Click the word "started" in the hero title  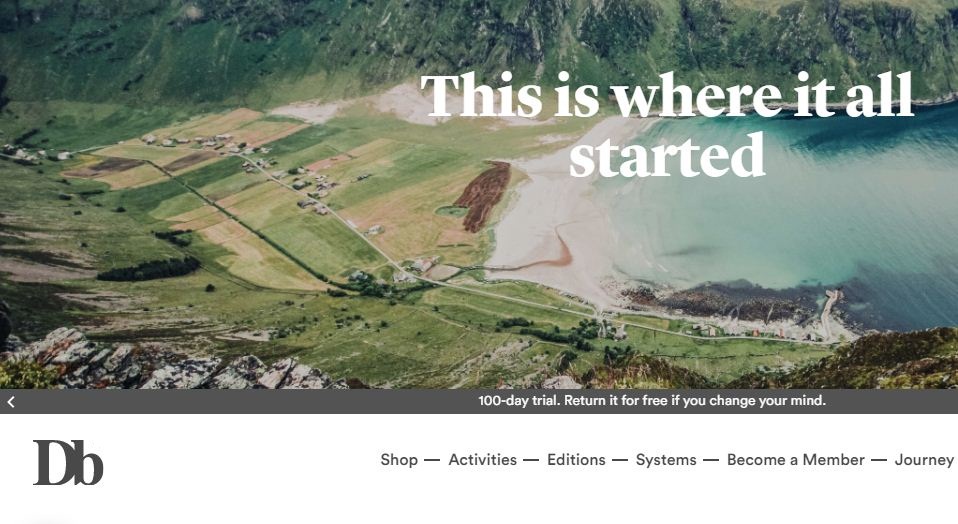click(x=667, y=156)
